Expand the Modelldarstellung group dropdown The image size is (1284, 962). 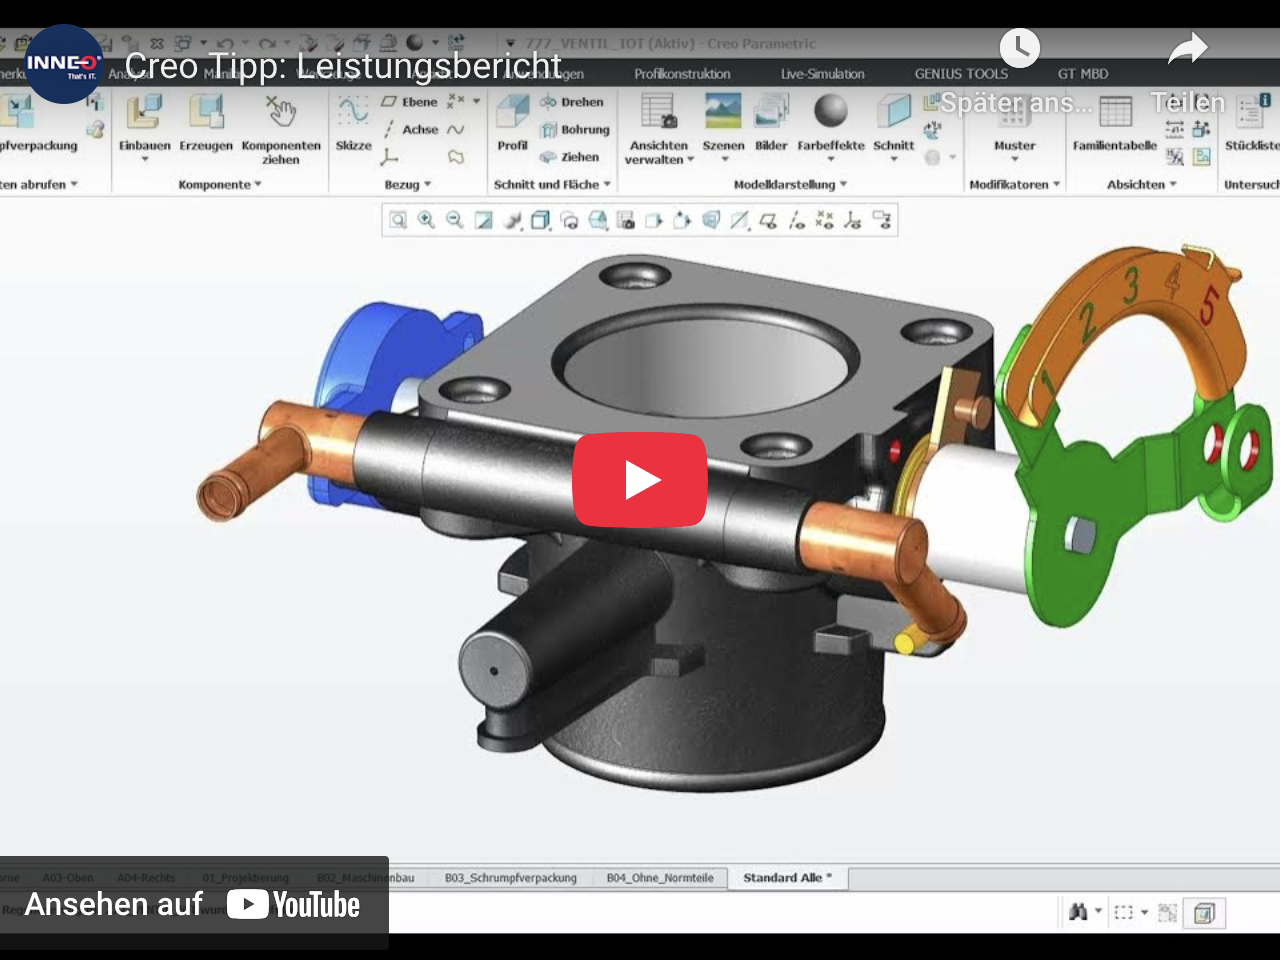[x=843, y=185]
